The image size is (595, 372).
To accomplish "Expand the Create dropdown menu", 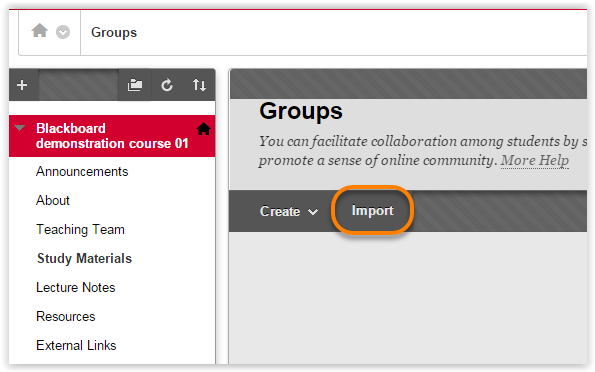I will (289, 211).
